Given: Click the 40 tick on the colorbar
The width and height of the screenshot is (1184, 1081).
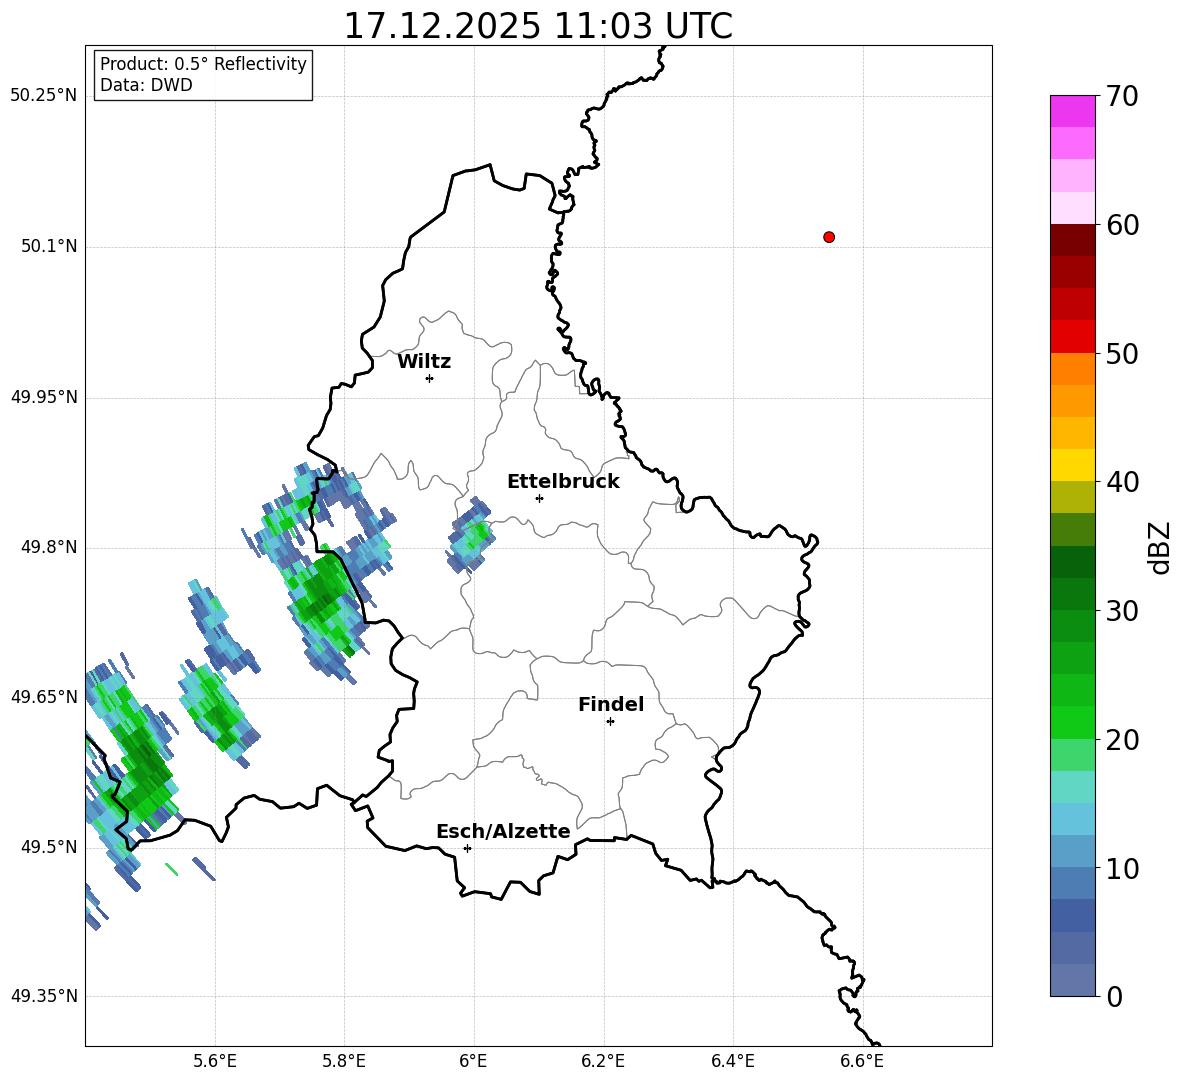Looking at the screenshot, I should point(1122,482).
